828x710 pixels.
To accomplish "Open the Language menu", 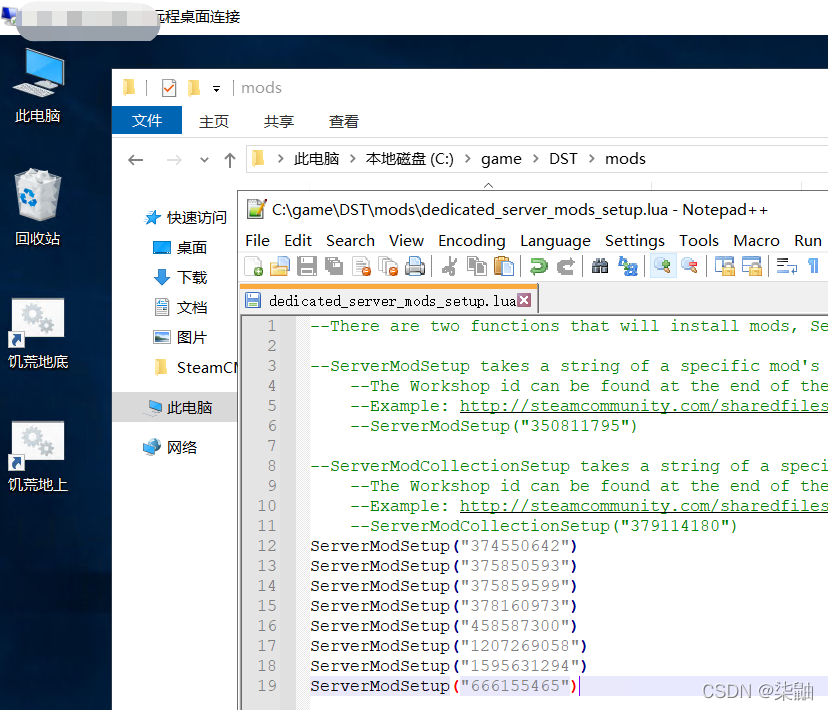I will click(x=555, y=241).
